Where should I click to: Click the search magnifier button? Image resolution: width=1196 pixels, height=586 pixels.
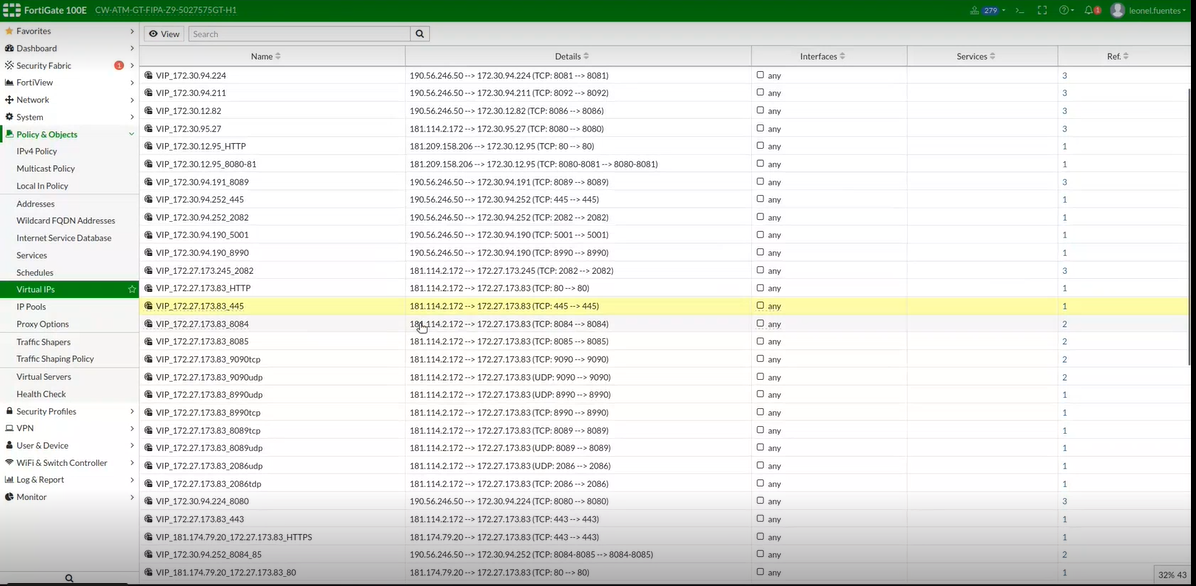tap(420, 34)
